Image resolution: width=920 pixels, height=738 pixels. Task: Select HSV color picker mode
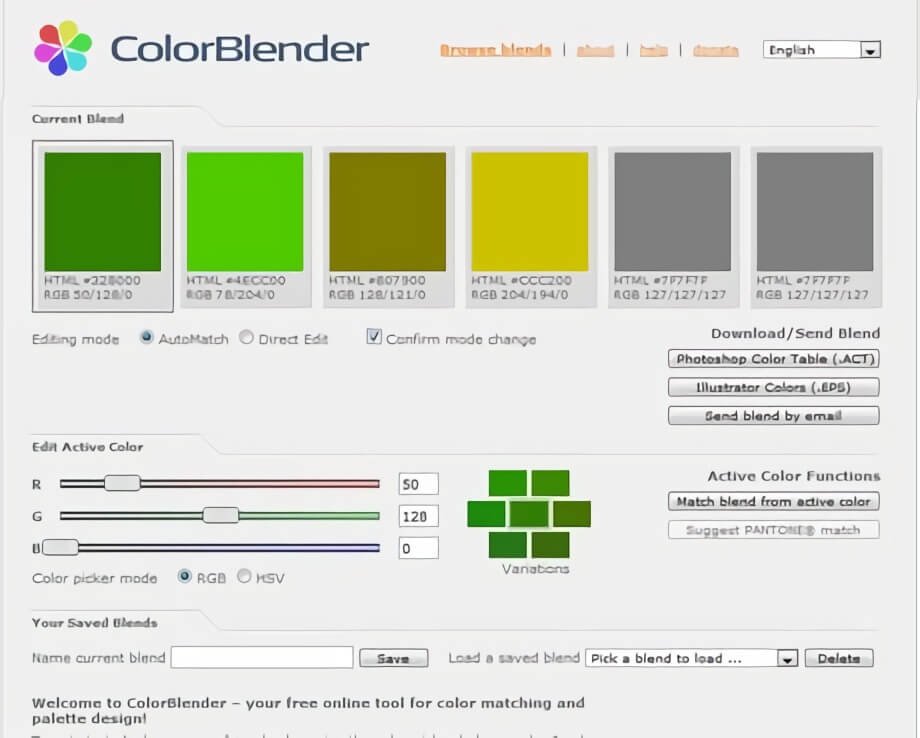244,577
